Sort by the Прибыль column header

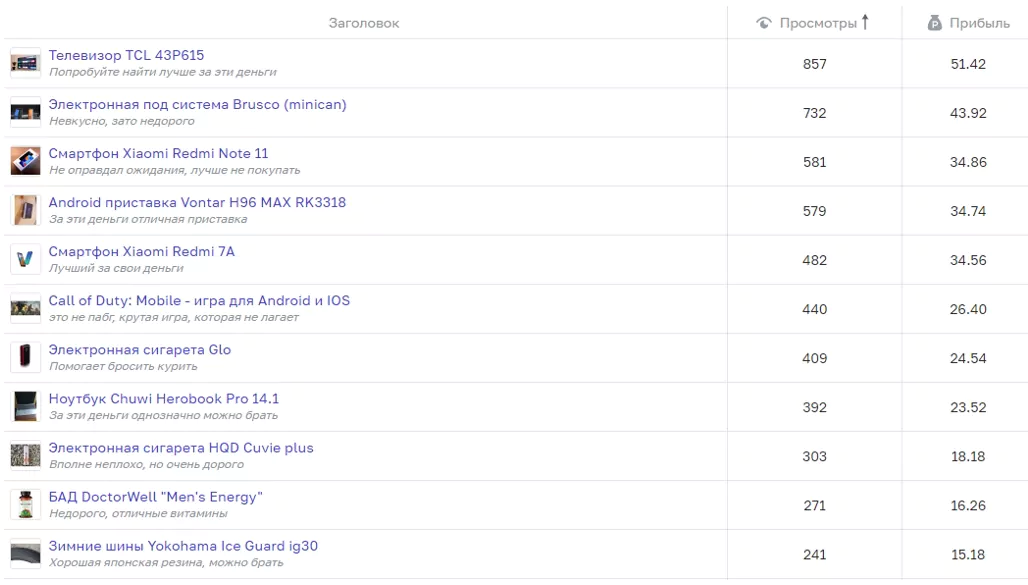pyautogui.click(x=979, y=23)
